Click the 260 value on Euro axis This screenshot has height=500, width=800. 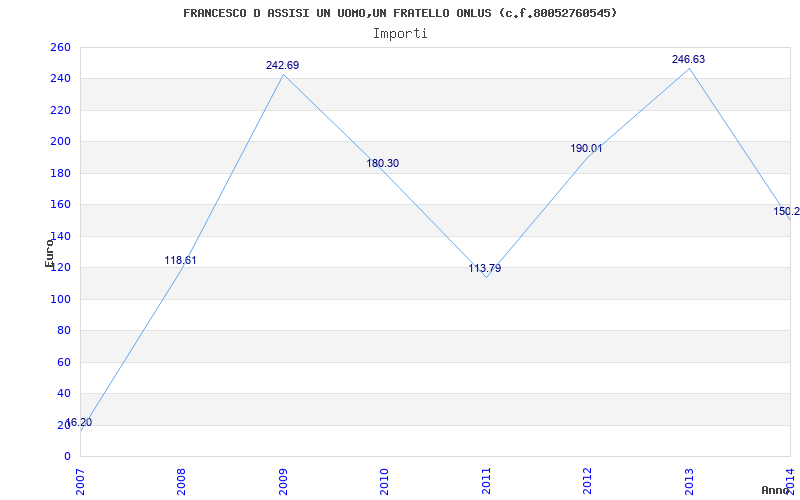click(x=60, y=47)
